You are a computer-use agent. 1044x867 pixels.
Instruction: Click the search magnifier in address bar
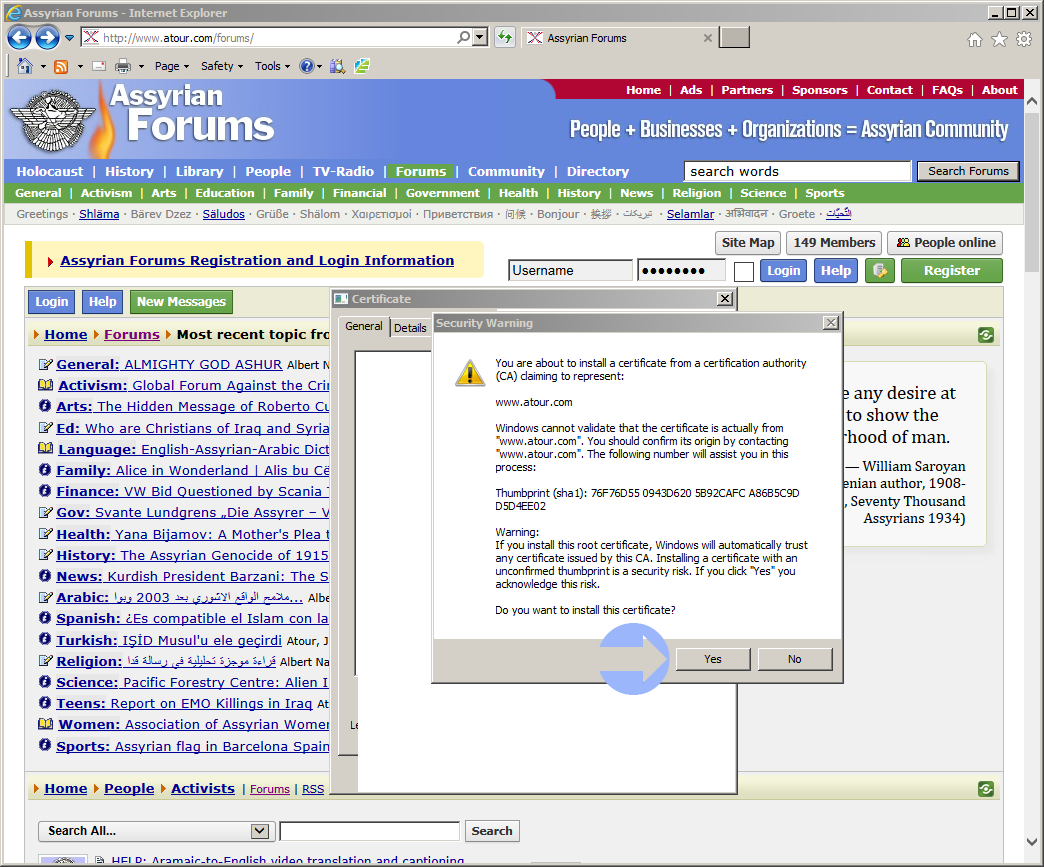(x=463, y=38)
